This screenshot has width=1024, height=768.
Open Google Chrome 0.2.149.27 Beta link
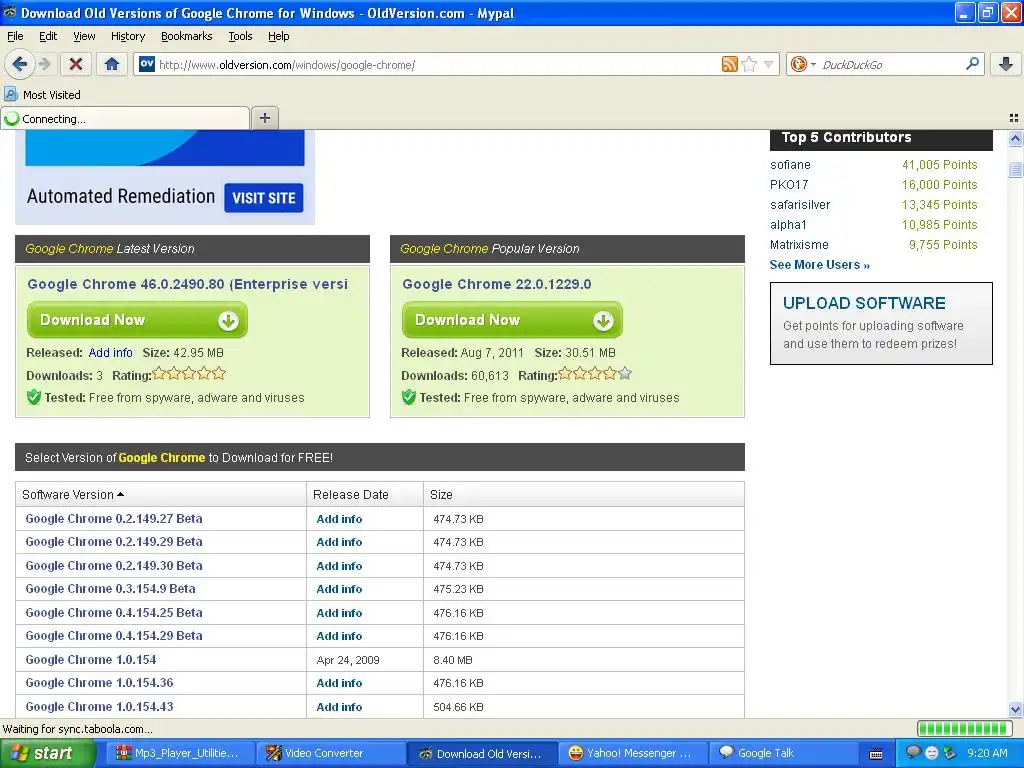114,519
